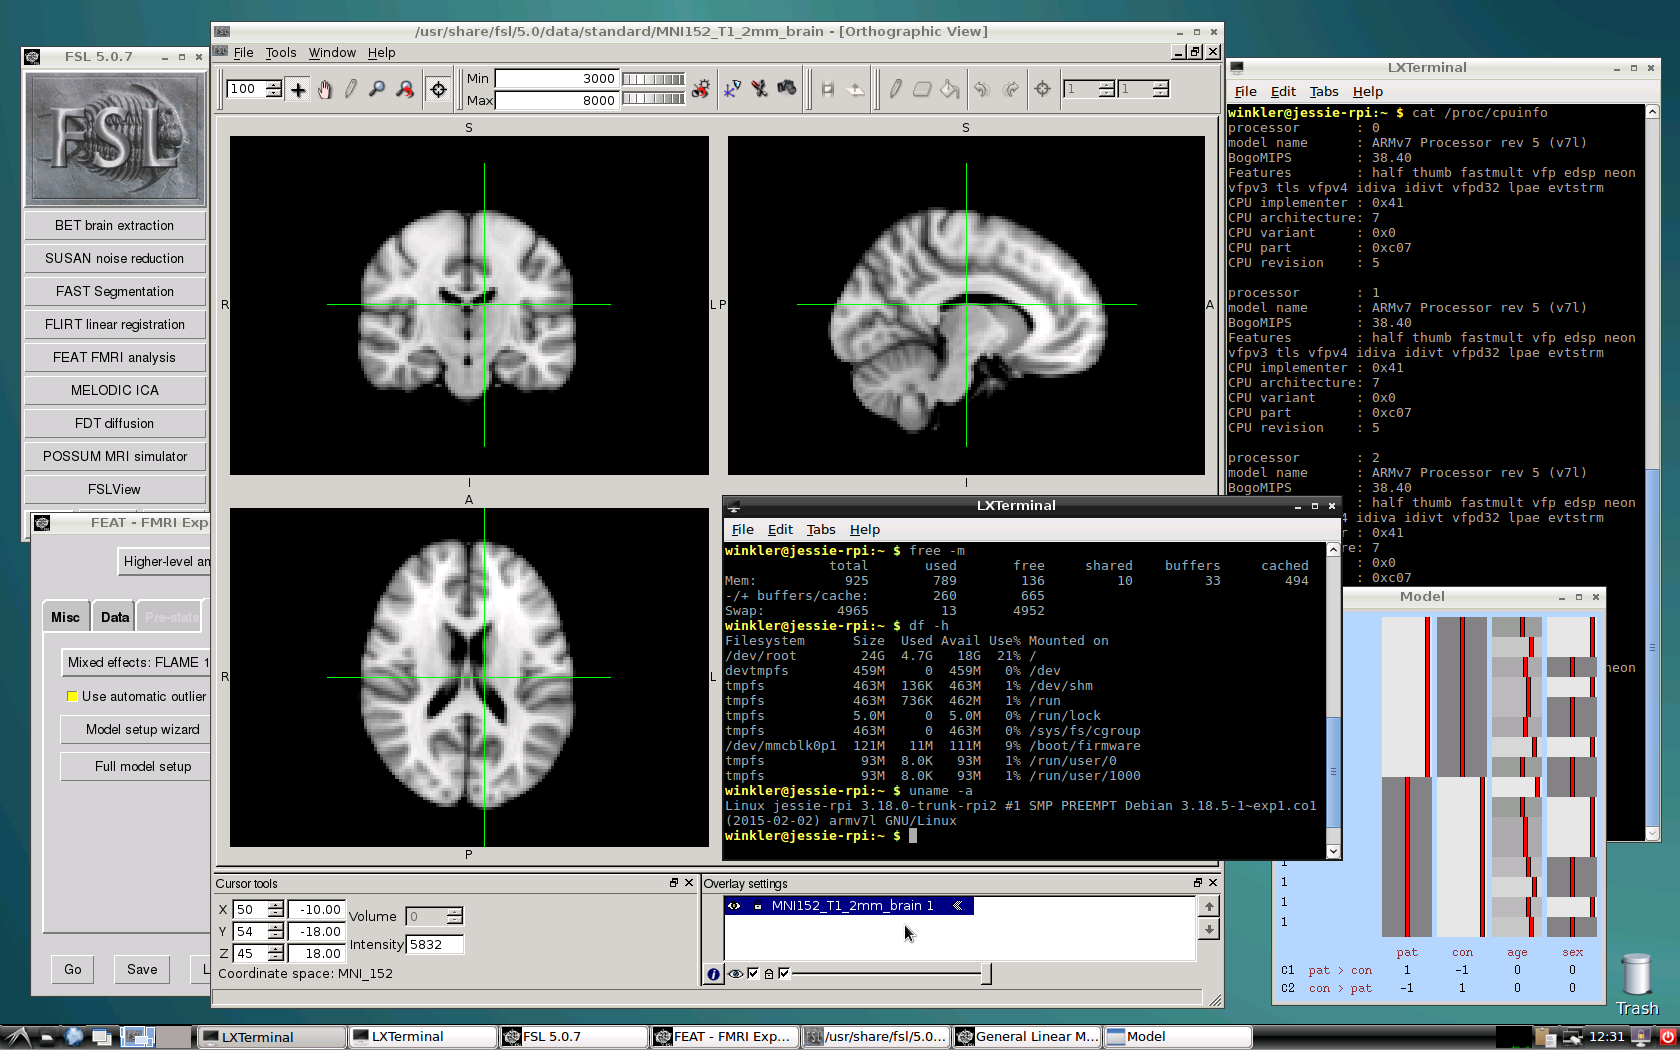Toggle the overlay lock checkbox next to the padlock
Image resolution: width=1680 pixels, height=1050 pixels.
pos(784,973)
